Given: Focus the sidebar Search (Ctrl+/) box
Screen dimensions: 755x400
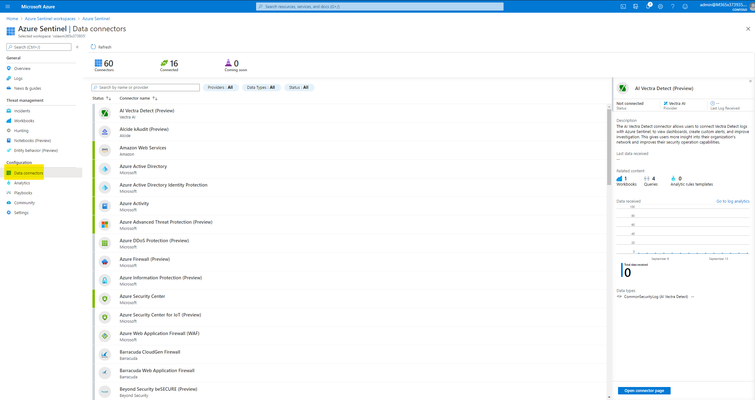Looking at the screenshot, I should [x=39, y=47].
